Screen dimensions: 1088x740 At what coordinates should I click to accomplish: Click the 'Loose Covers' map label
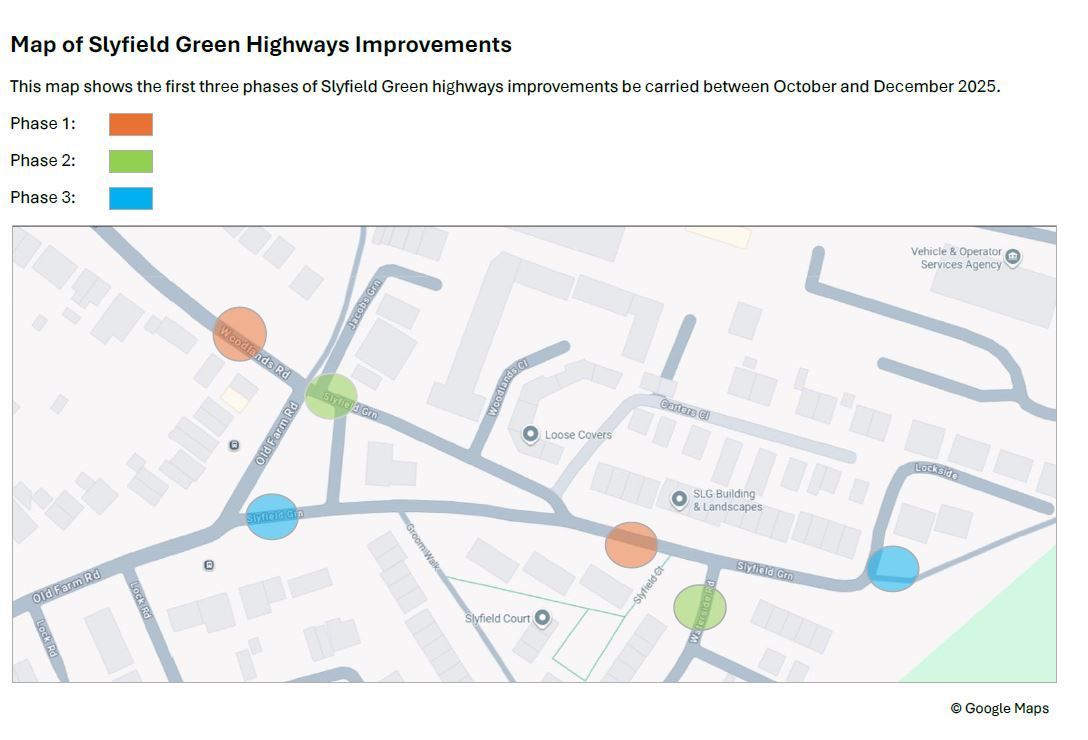click(578, 435)
